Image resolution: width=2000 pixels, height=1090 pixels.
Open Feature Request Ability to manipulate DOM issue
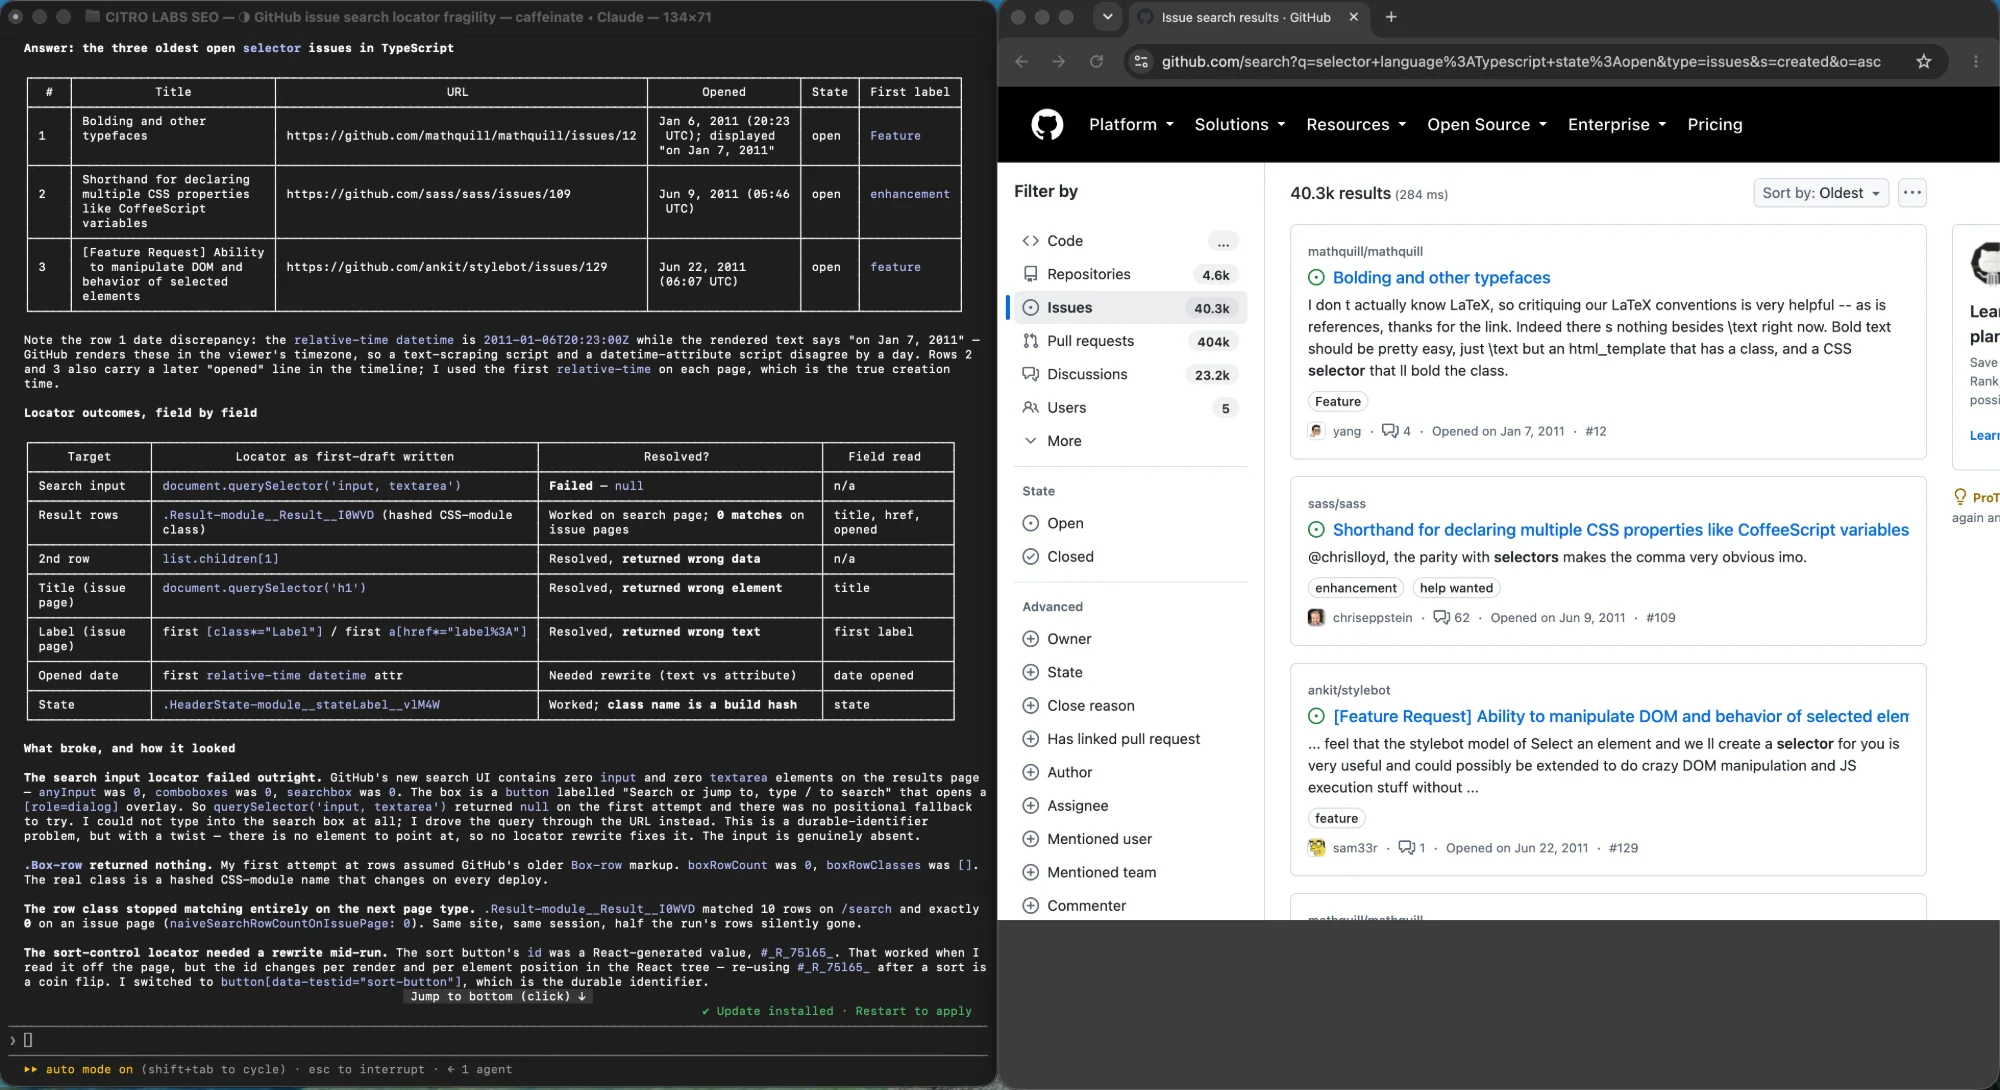click(x=1620, y=717)
